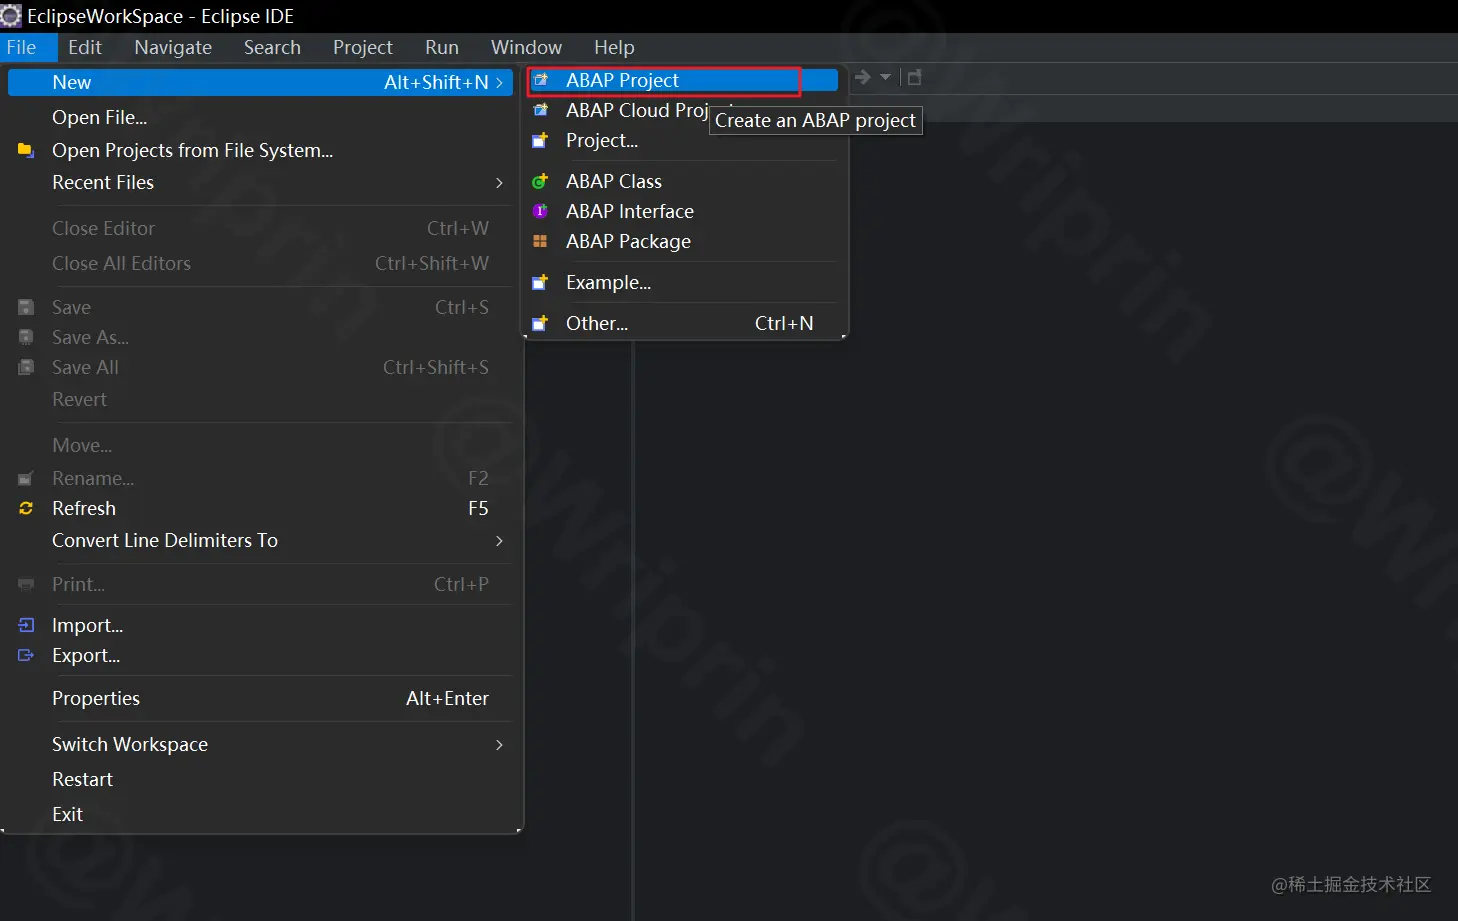This screenshot has height=921, width=1458.
Task: Open the Window menu
Action: click(x=526, y=47)
